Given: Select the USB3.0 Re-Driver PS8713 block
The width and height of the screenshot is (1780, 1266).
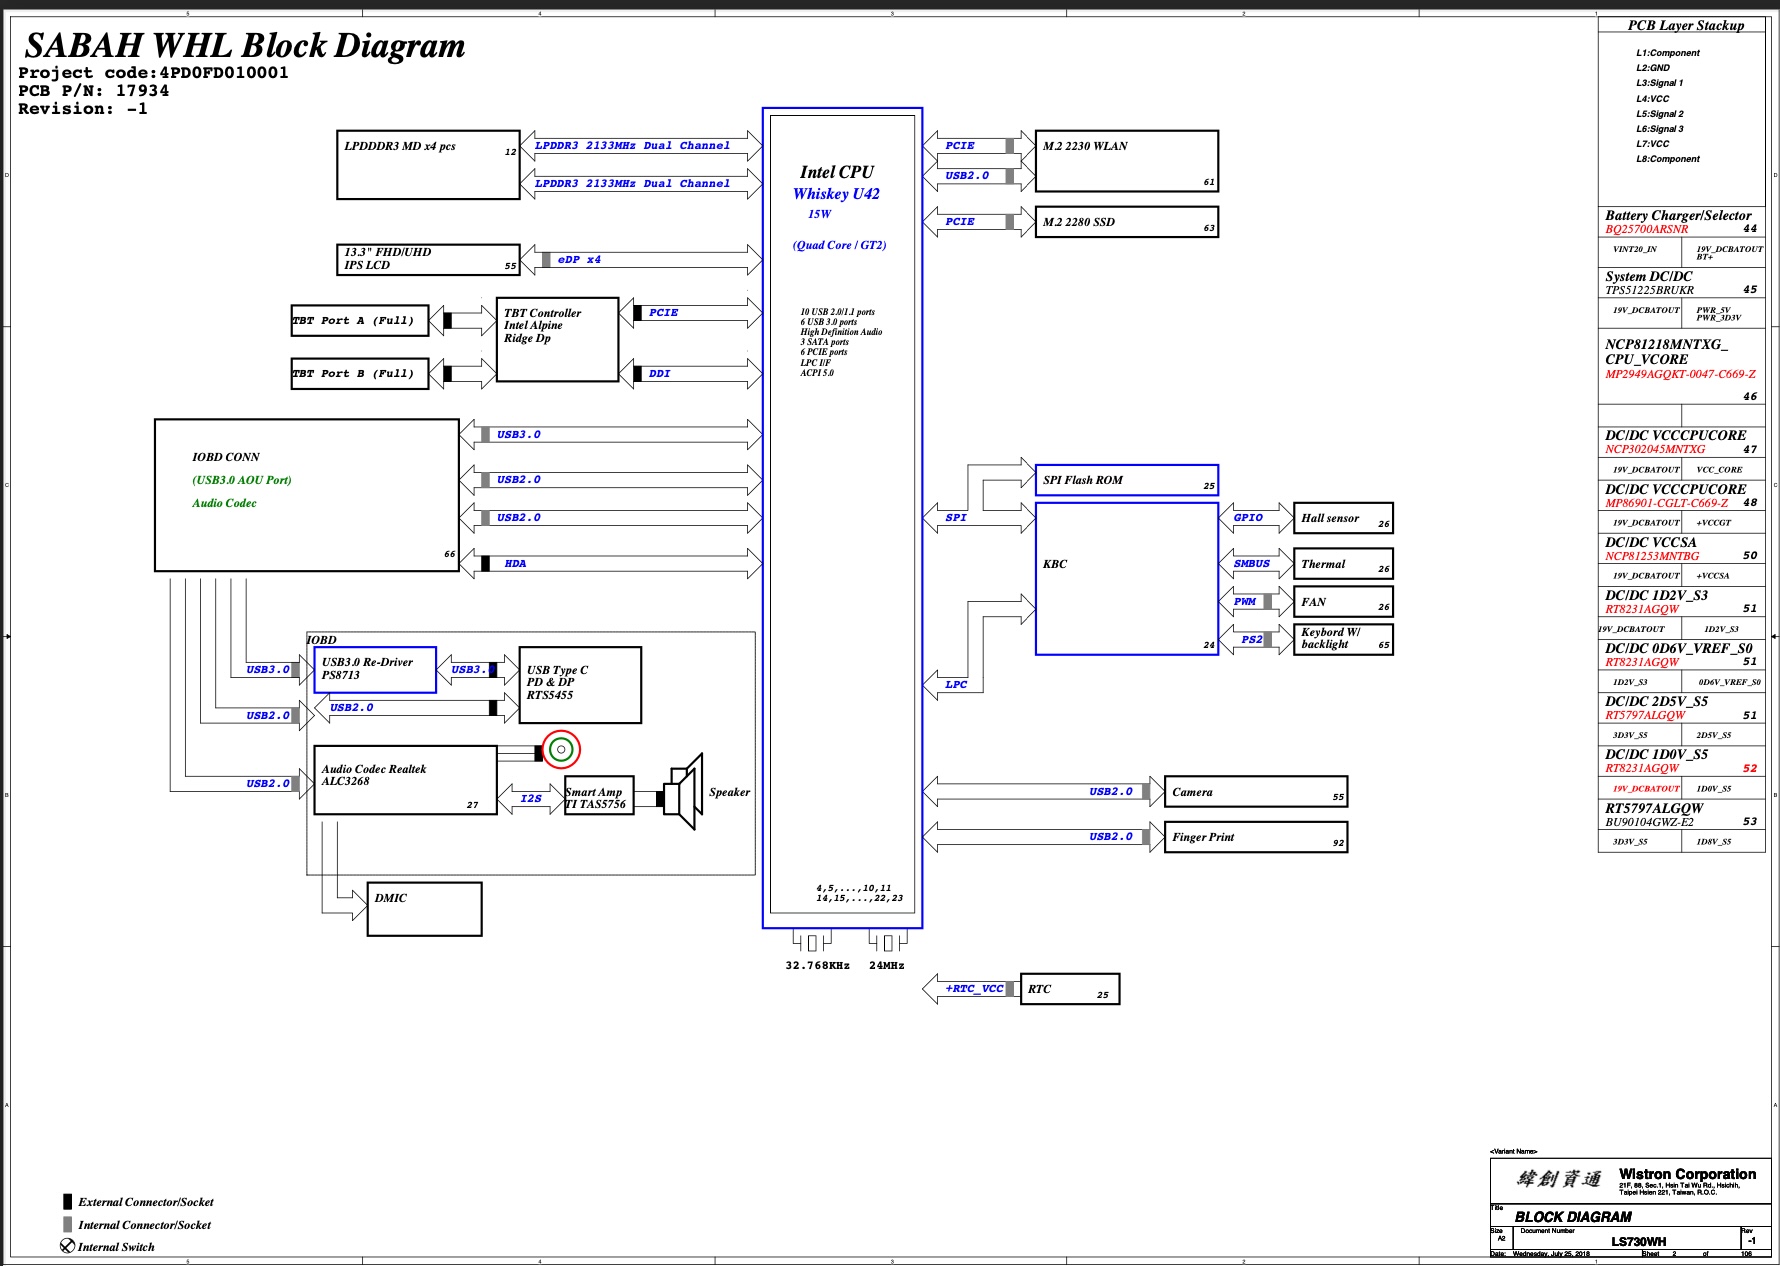Looking at the screenshot, I should tap(375, 669).
